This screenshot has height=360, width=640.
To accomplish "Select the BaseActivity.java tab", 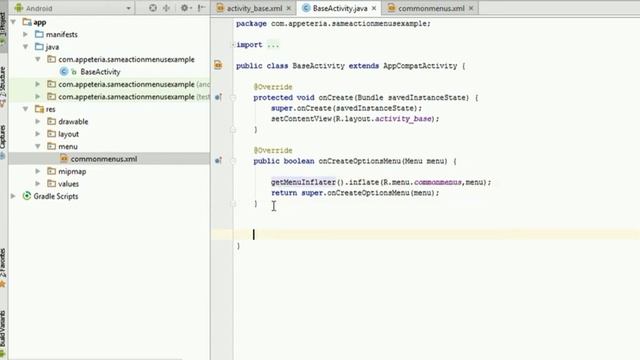I will click(340, 8).
